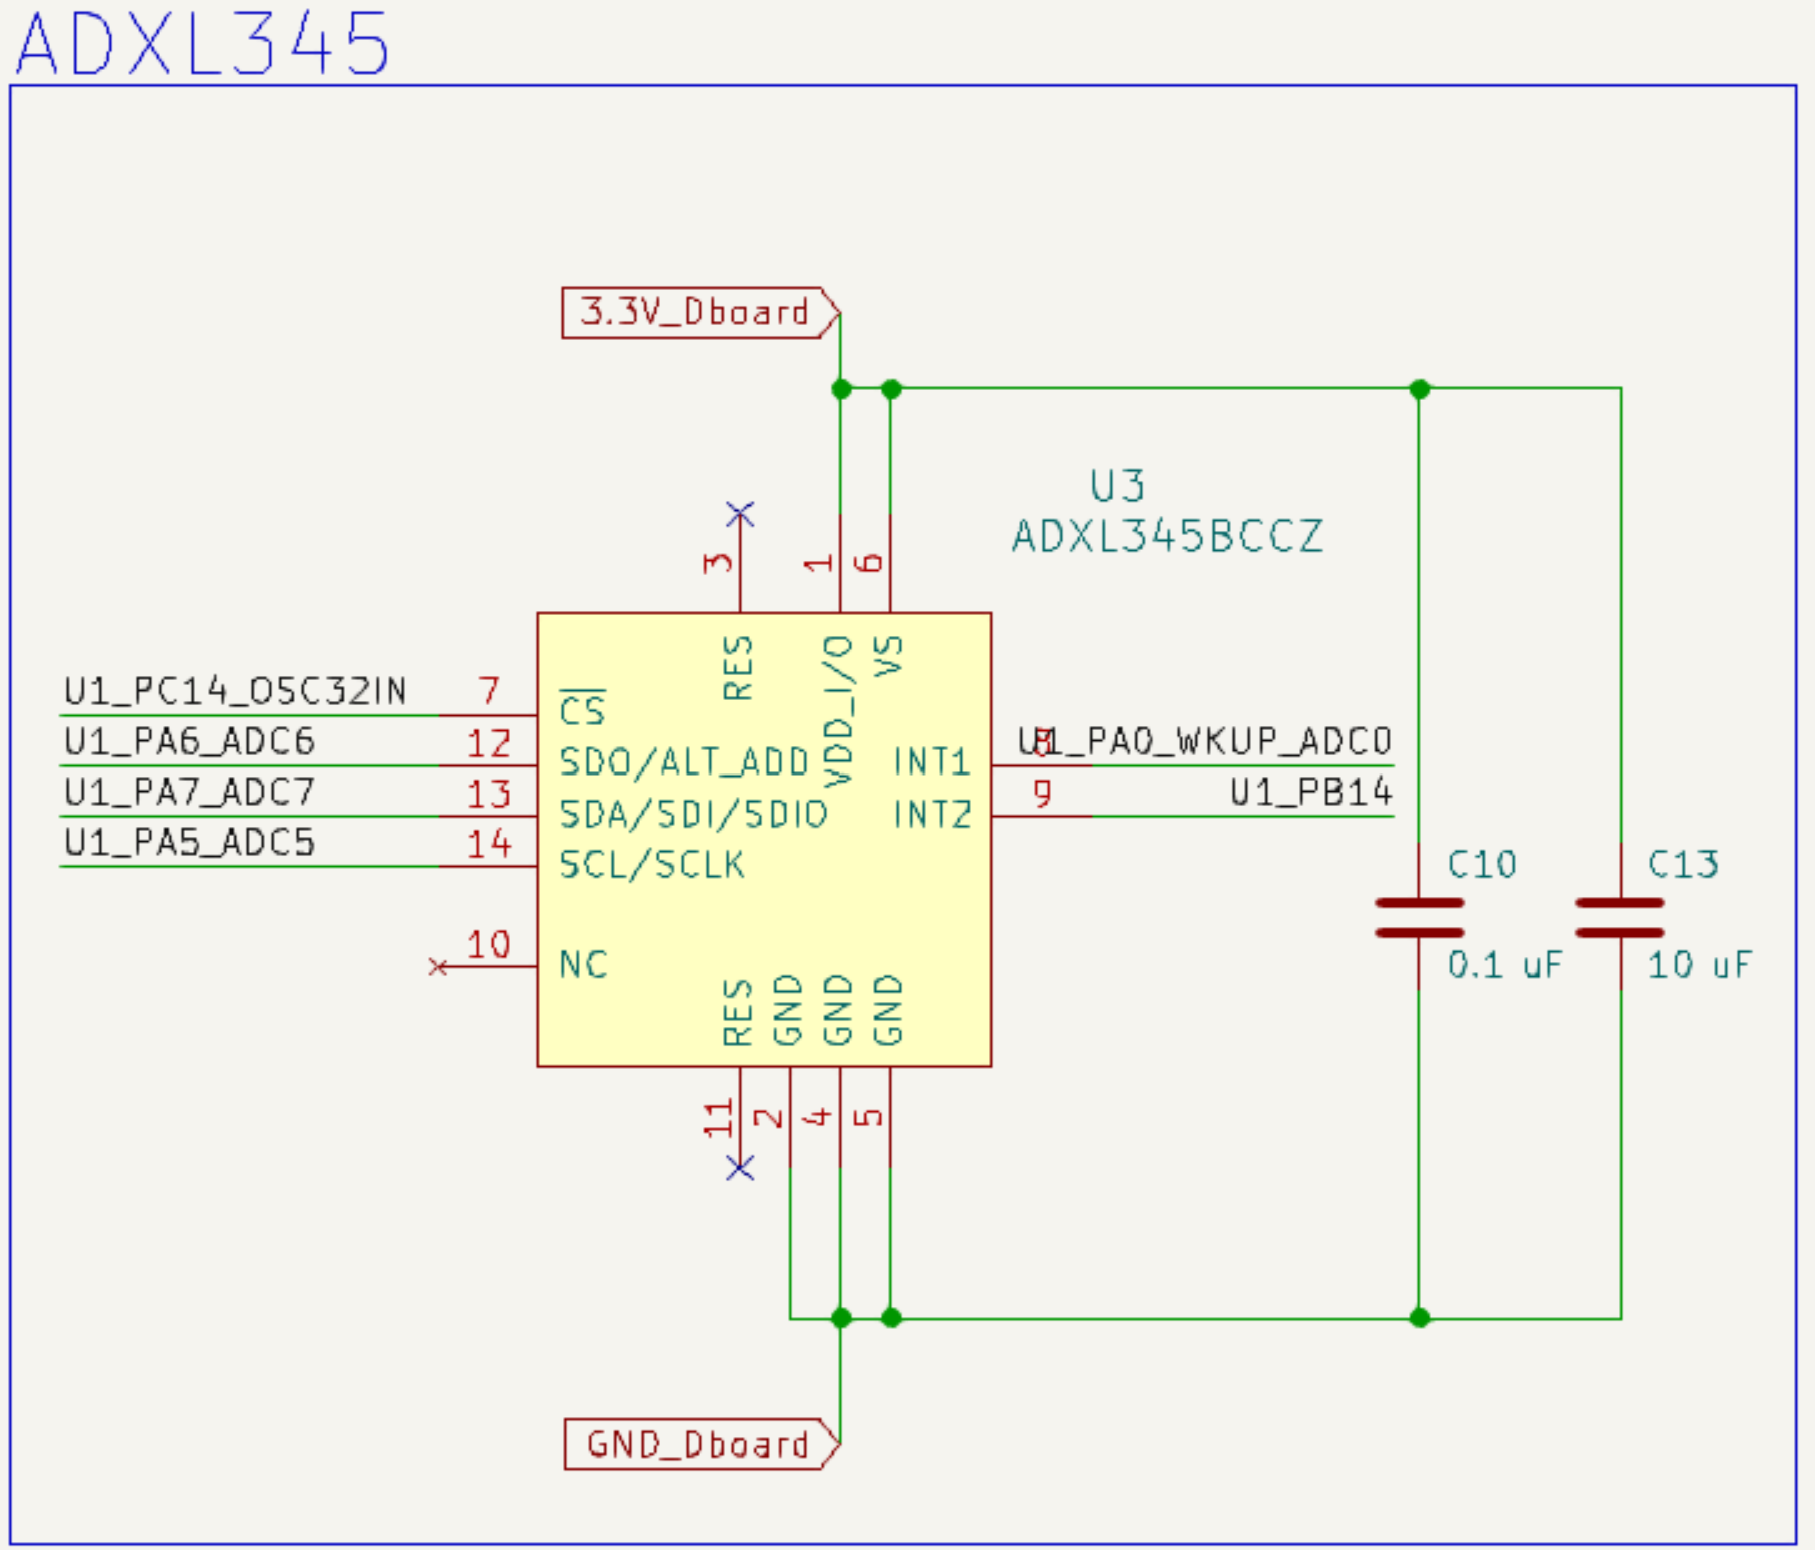
Task: Click the U1_PA5_ADC5 net label
Action: 190,842
